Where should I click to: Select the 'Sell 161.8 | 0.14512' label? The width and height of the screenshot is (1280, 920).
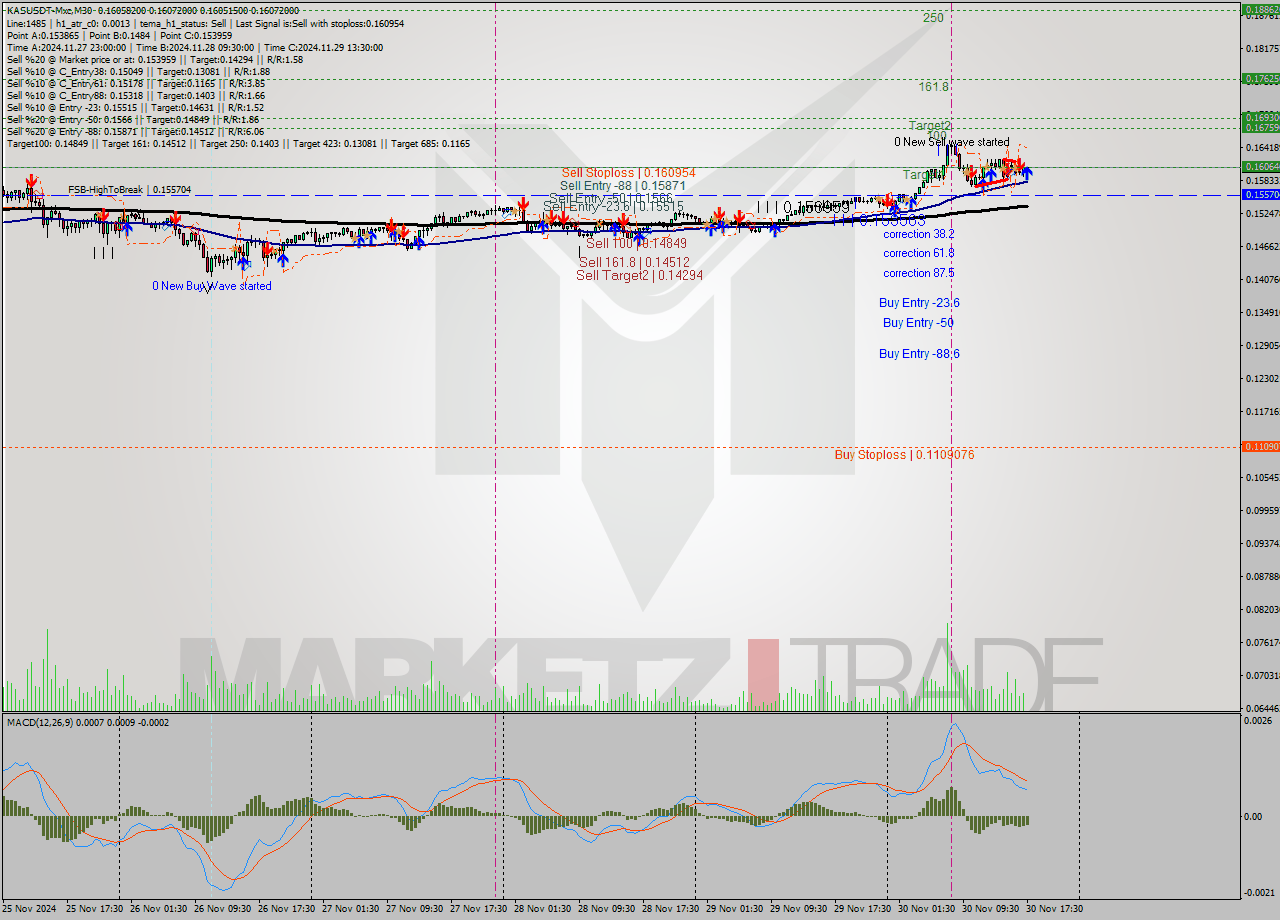coord(634,263)
